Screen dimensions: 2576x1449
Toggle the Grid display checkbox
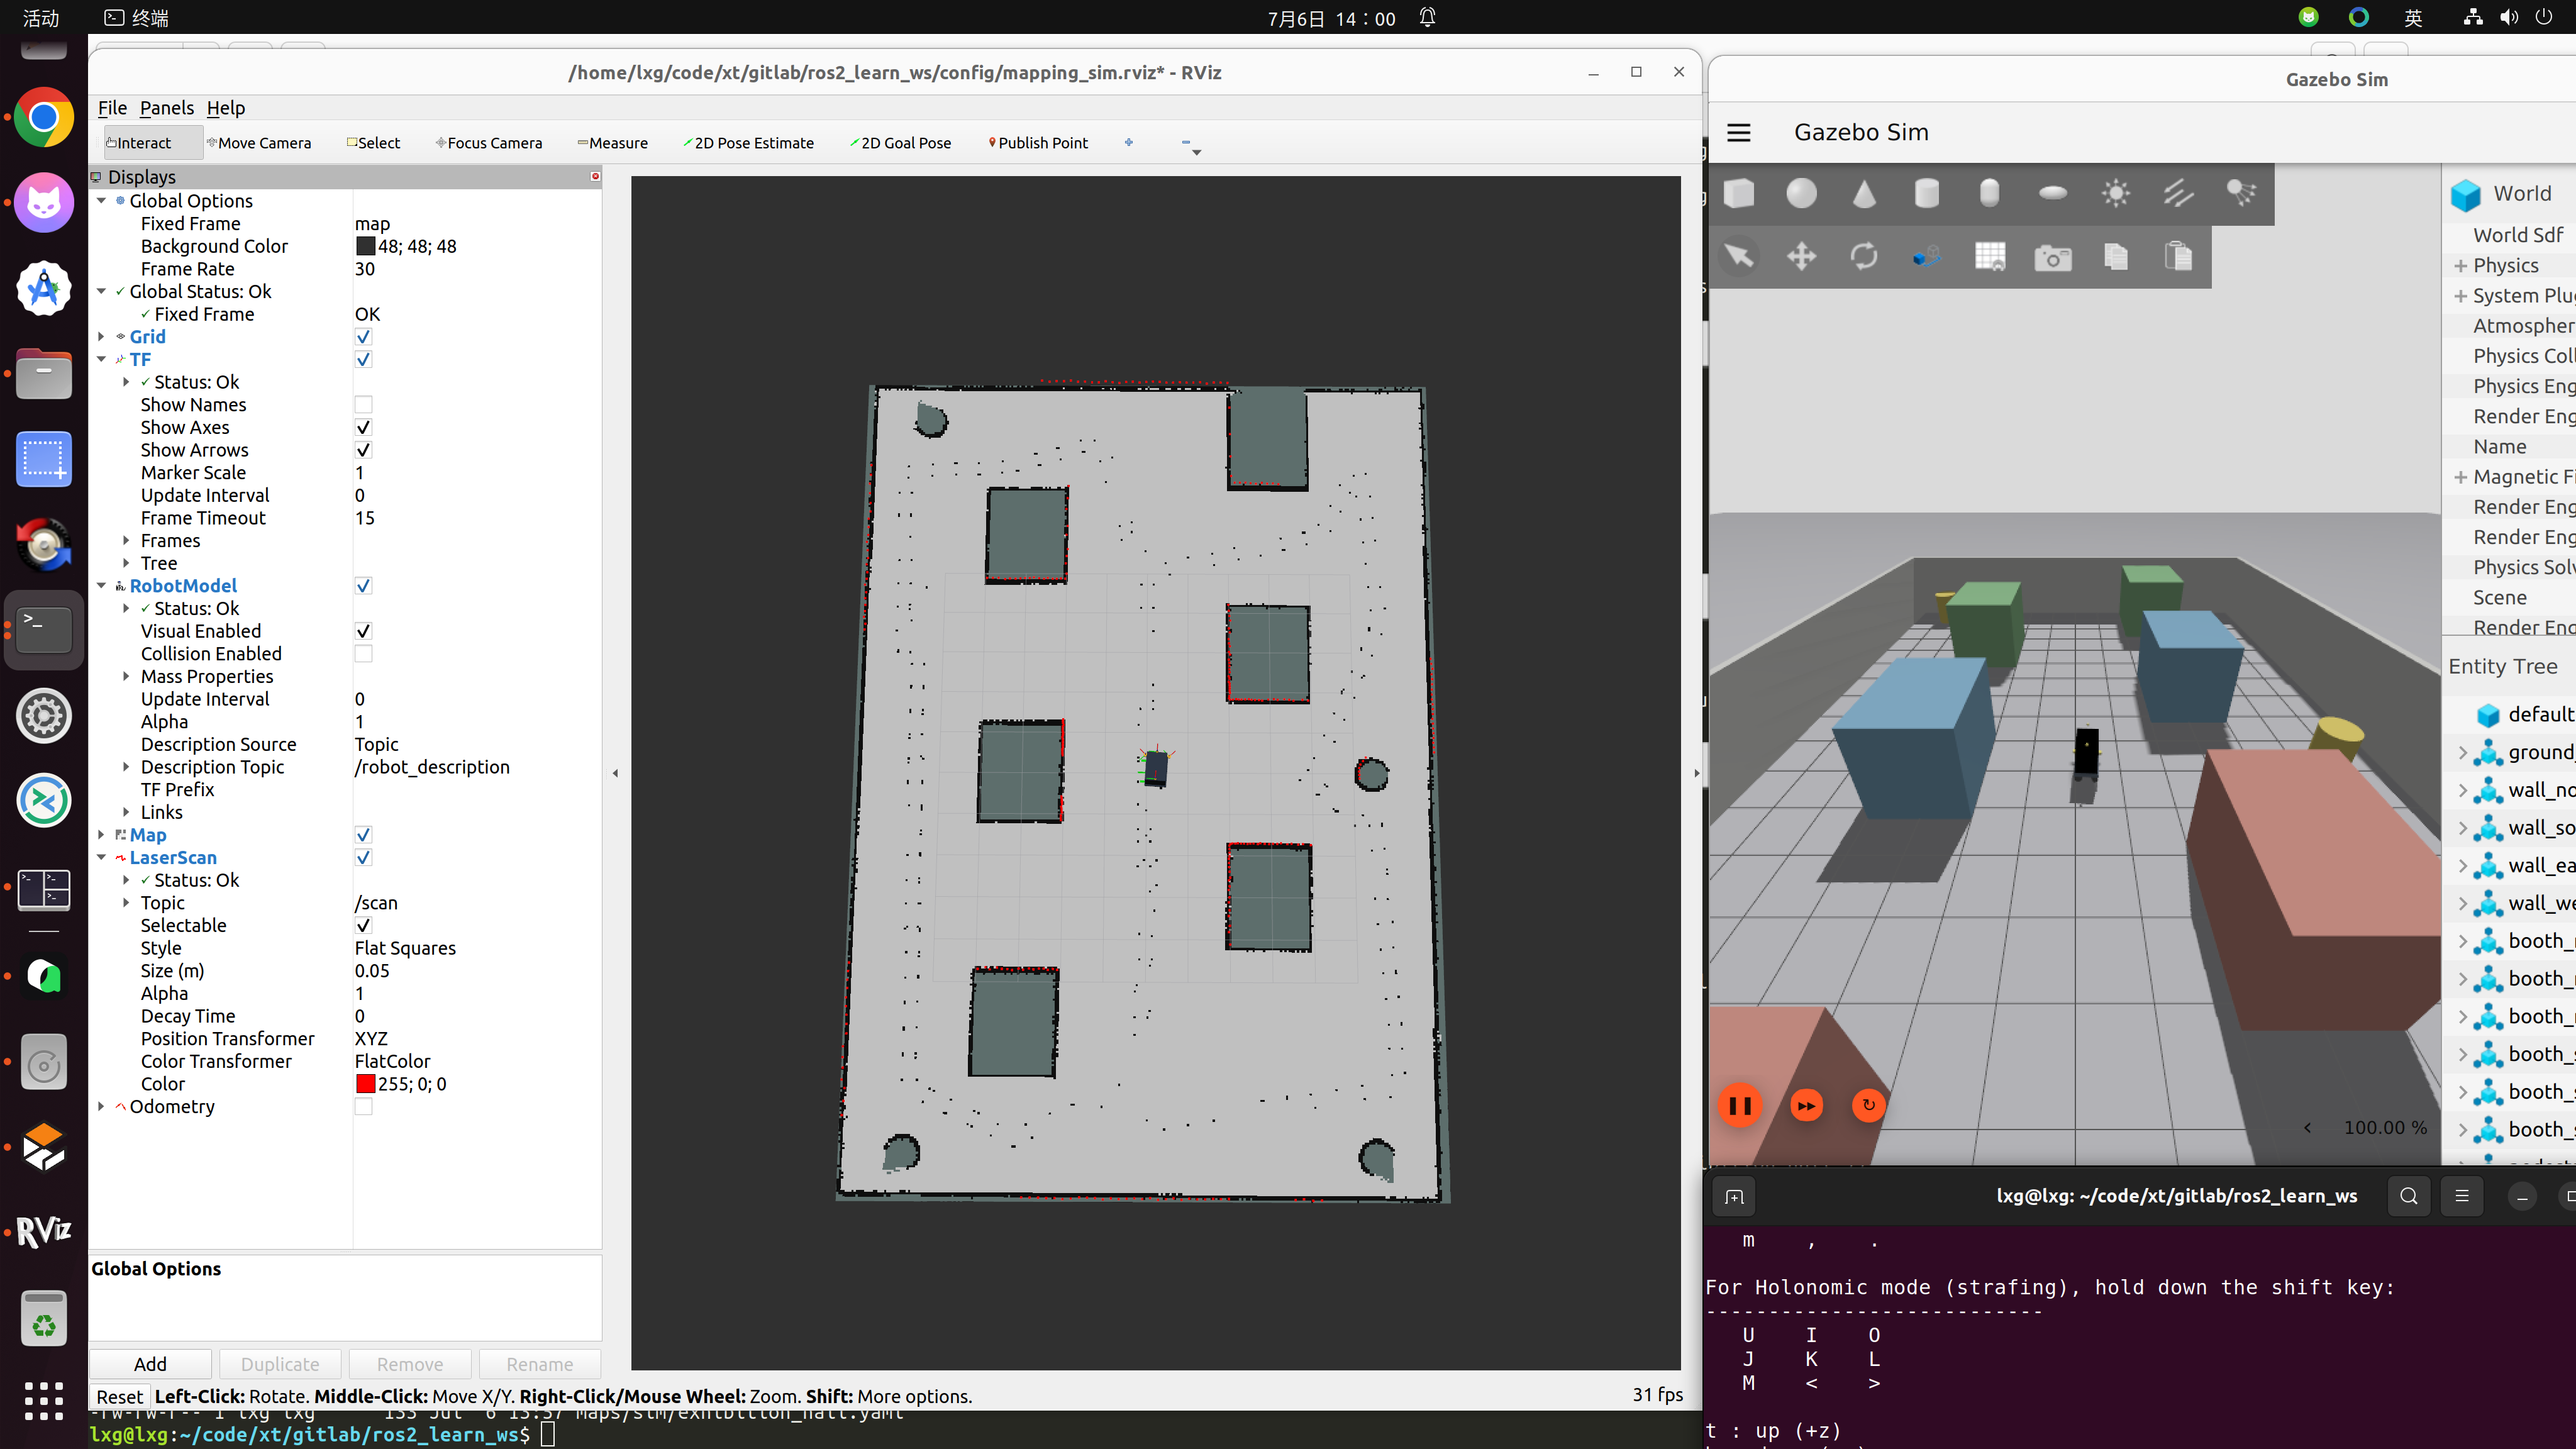click(363, 337)
